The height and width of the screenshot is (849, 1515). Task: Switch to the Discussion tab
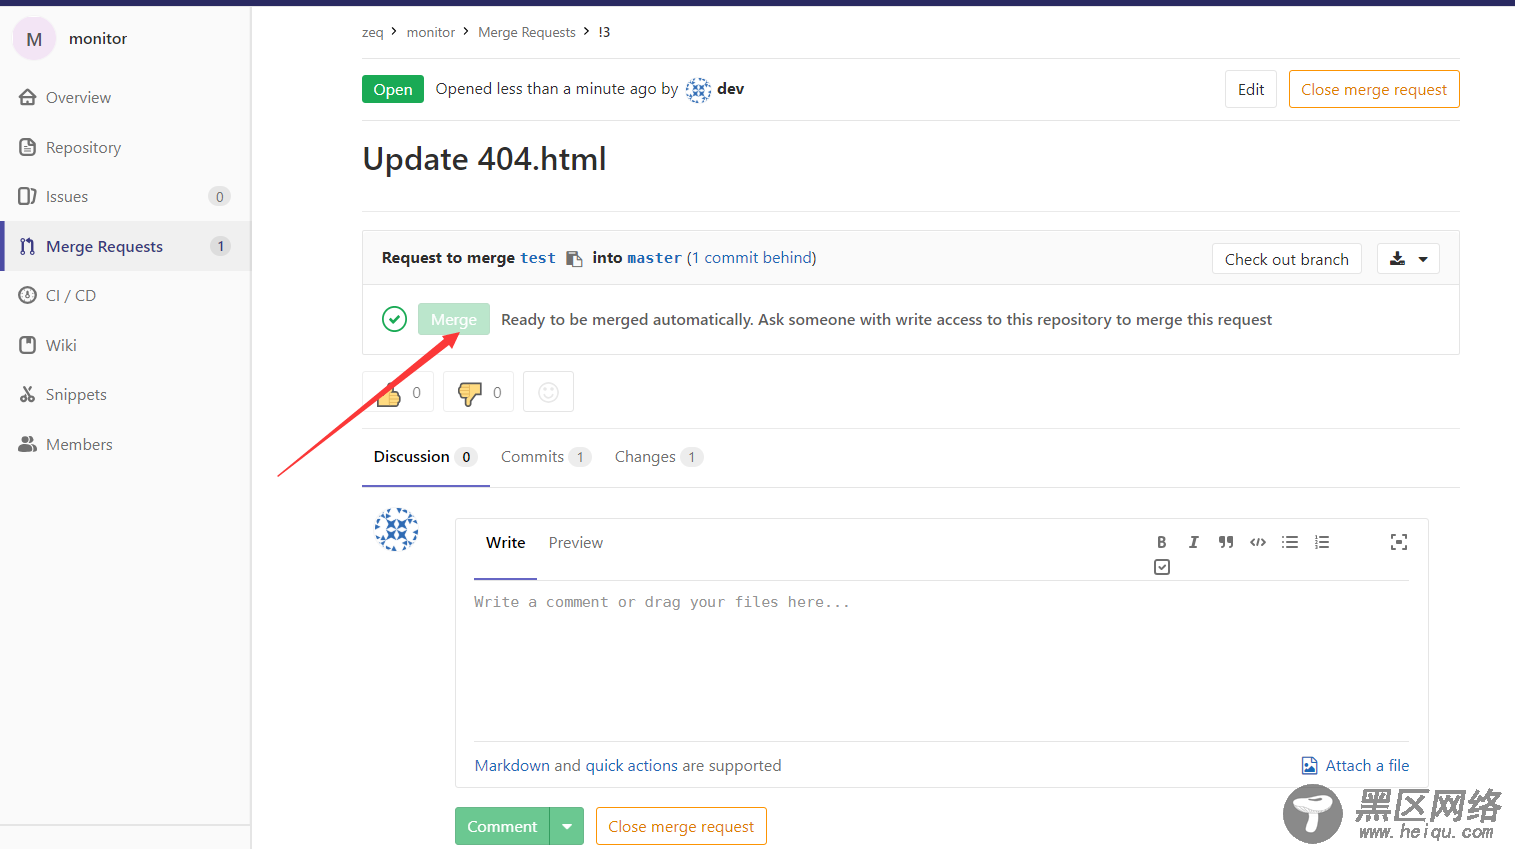(x=425, y=457)
